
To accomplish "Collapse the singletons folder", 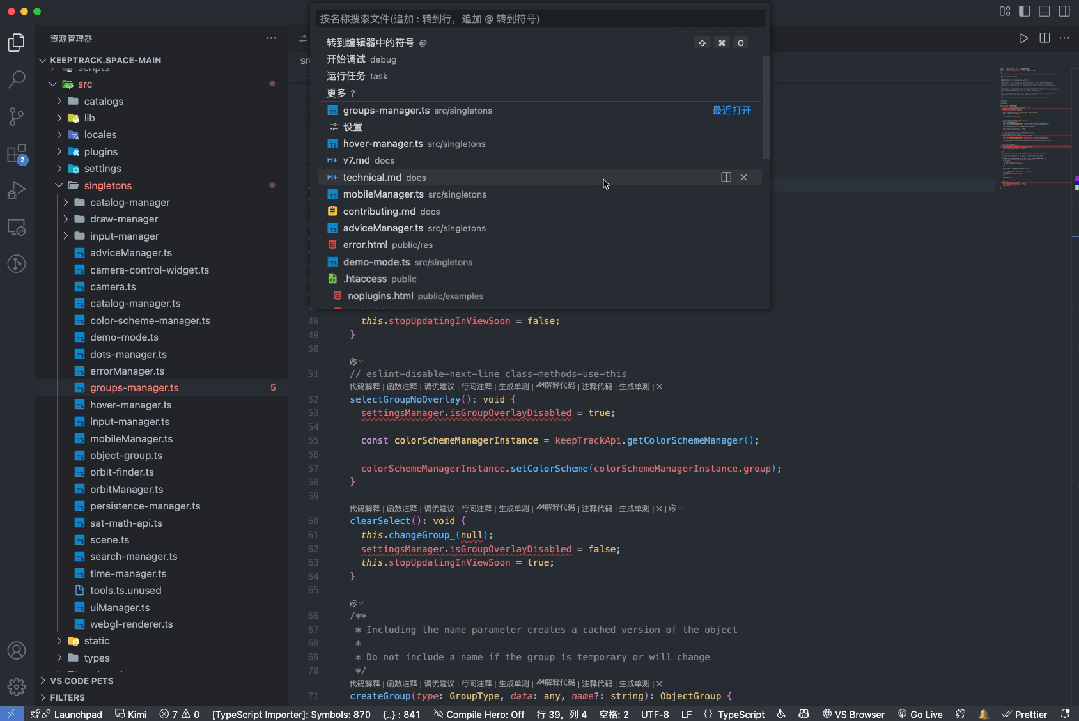I will click(x=162, y=186).
